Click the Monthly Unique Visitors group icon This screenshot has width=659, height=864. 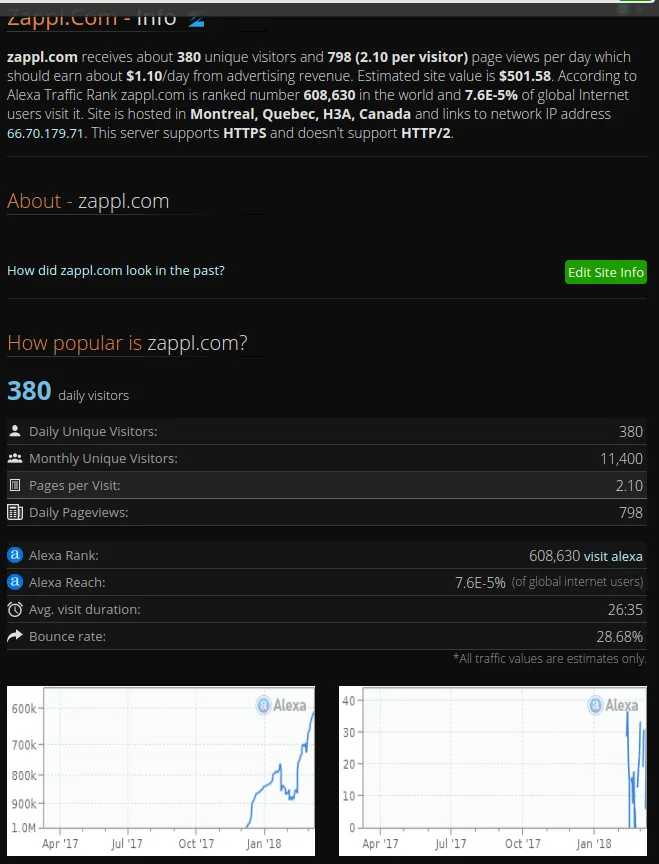click(x=15, y=458)
